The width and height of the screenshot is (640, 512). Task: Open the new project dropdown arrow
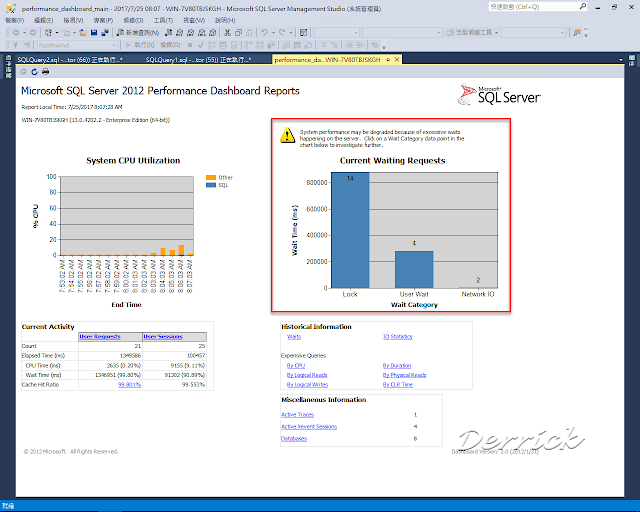[57, 33]
